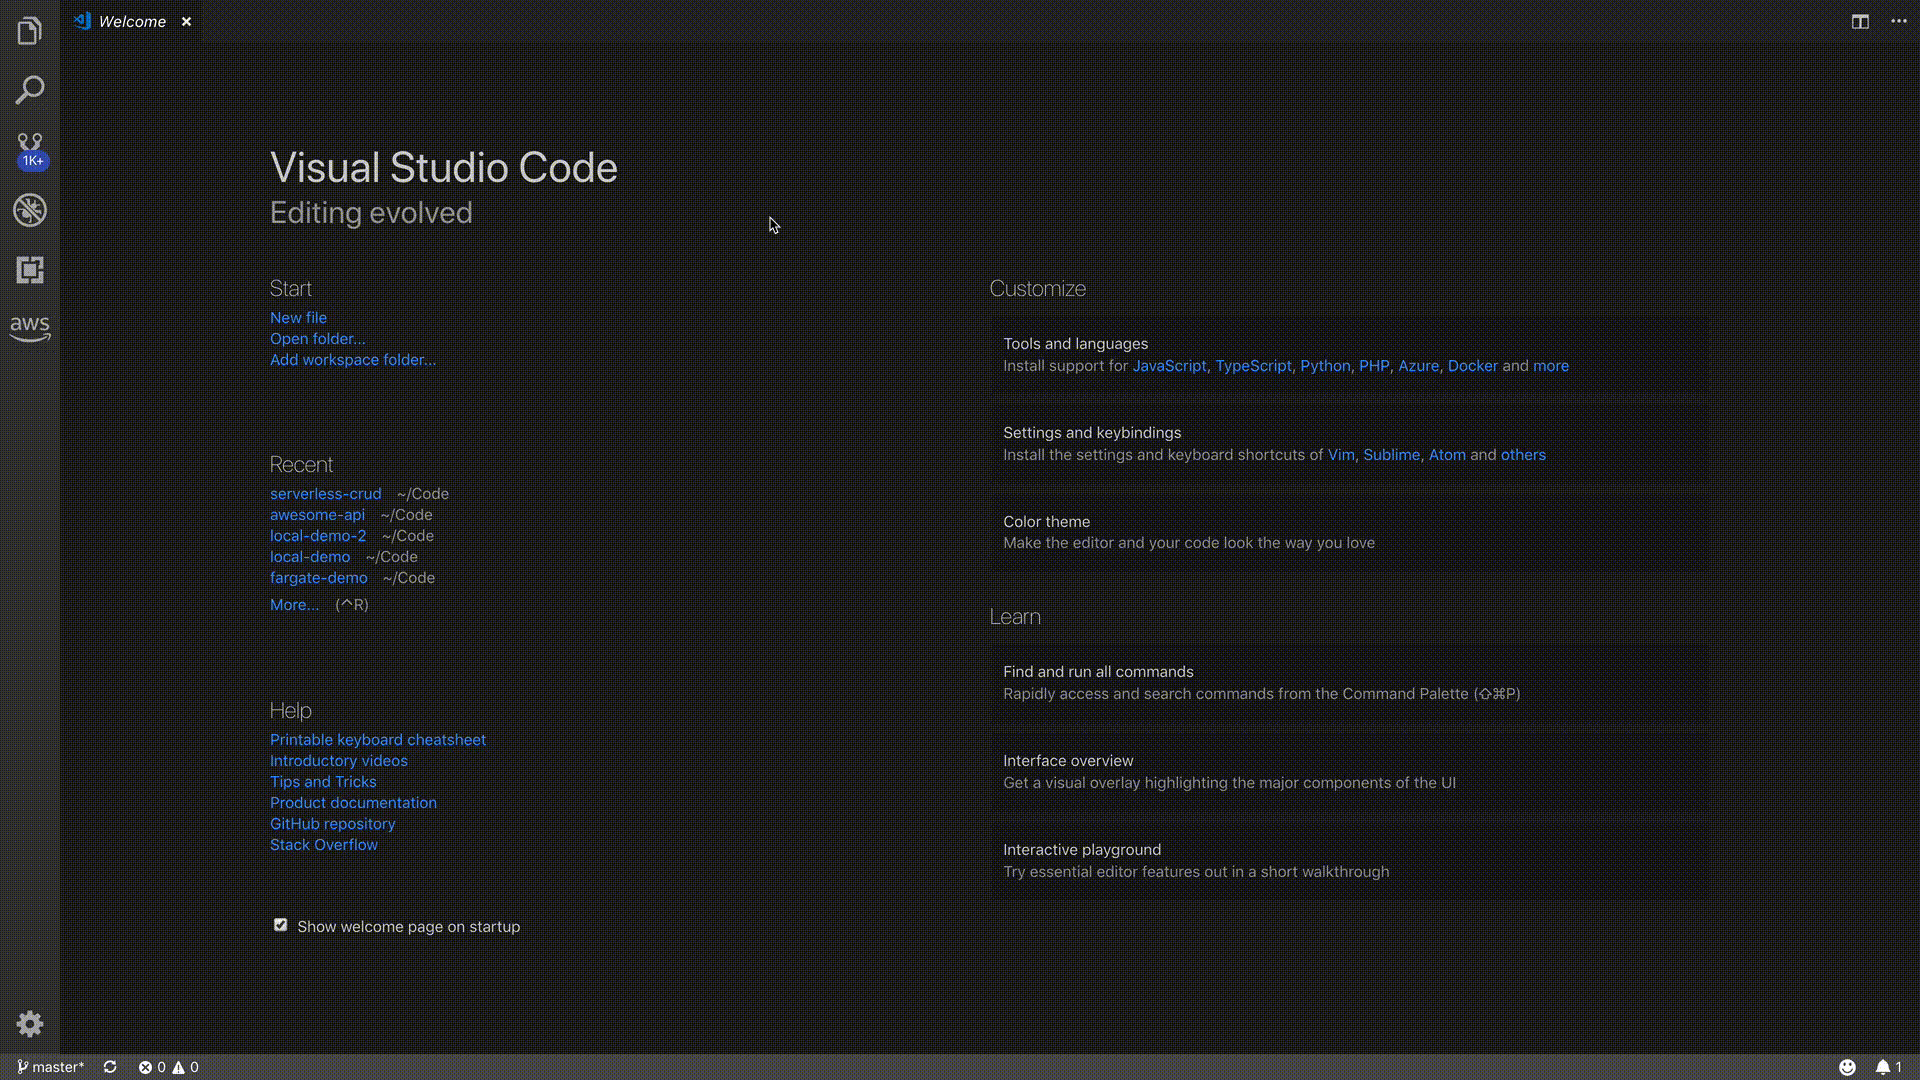Screen dimensions: 1920x1080
Task: Open the Extensions view in activity bar
Action: 30,270
